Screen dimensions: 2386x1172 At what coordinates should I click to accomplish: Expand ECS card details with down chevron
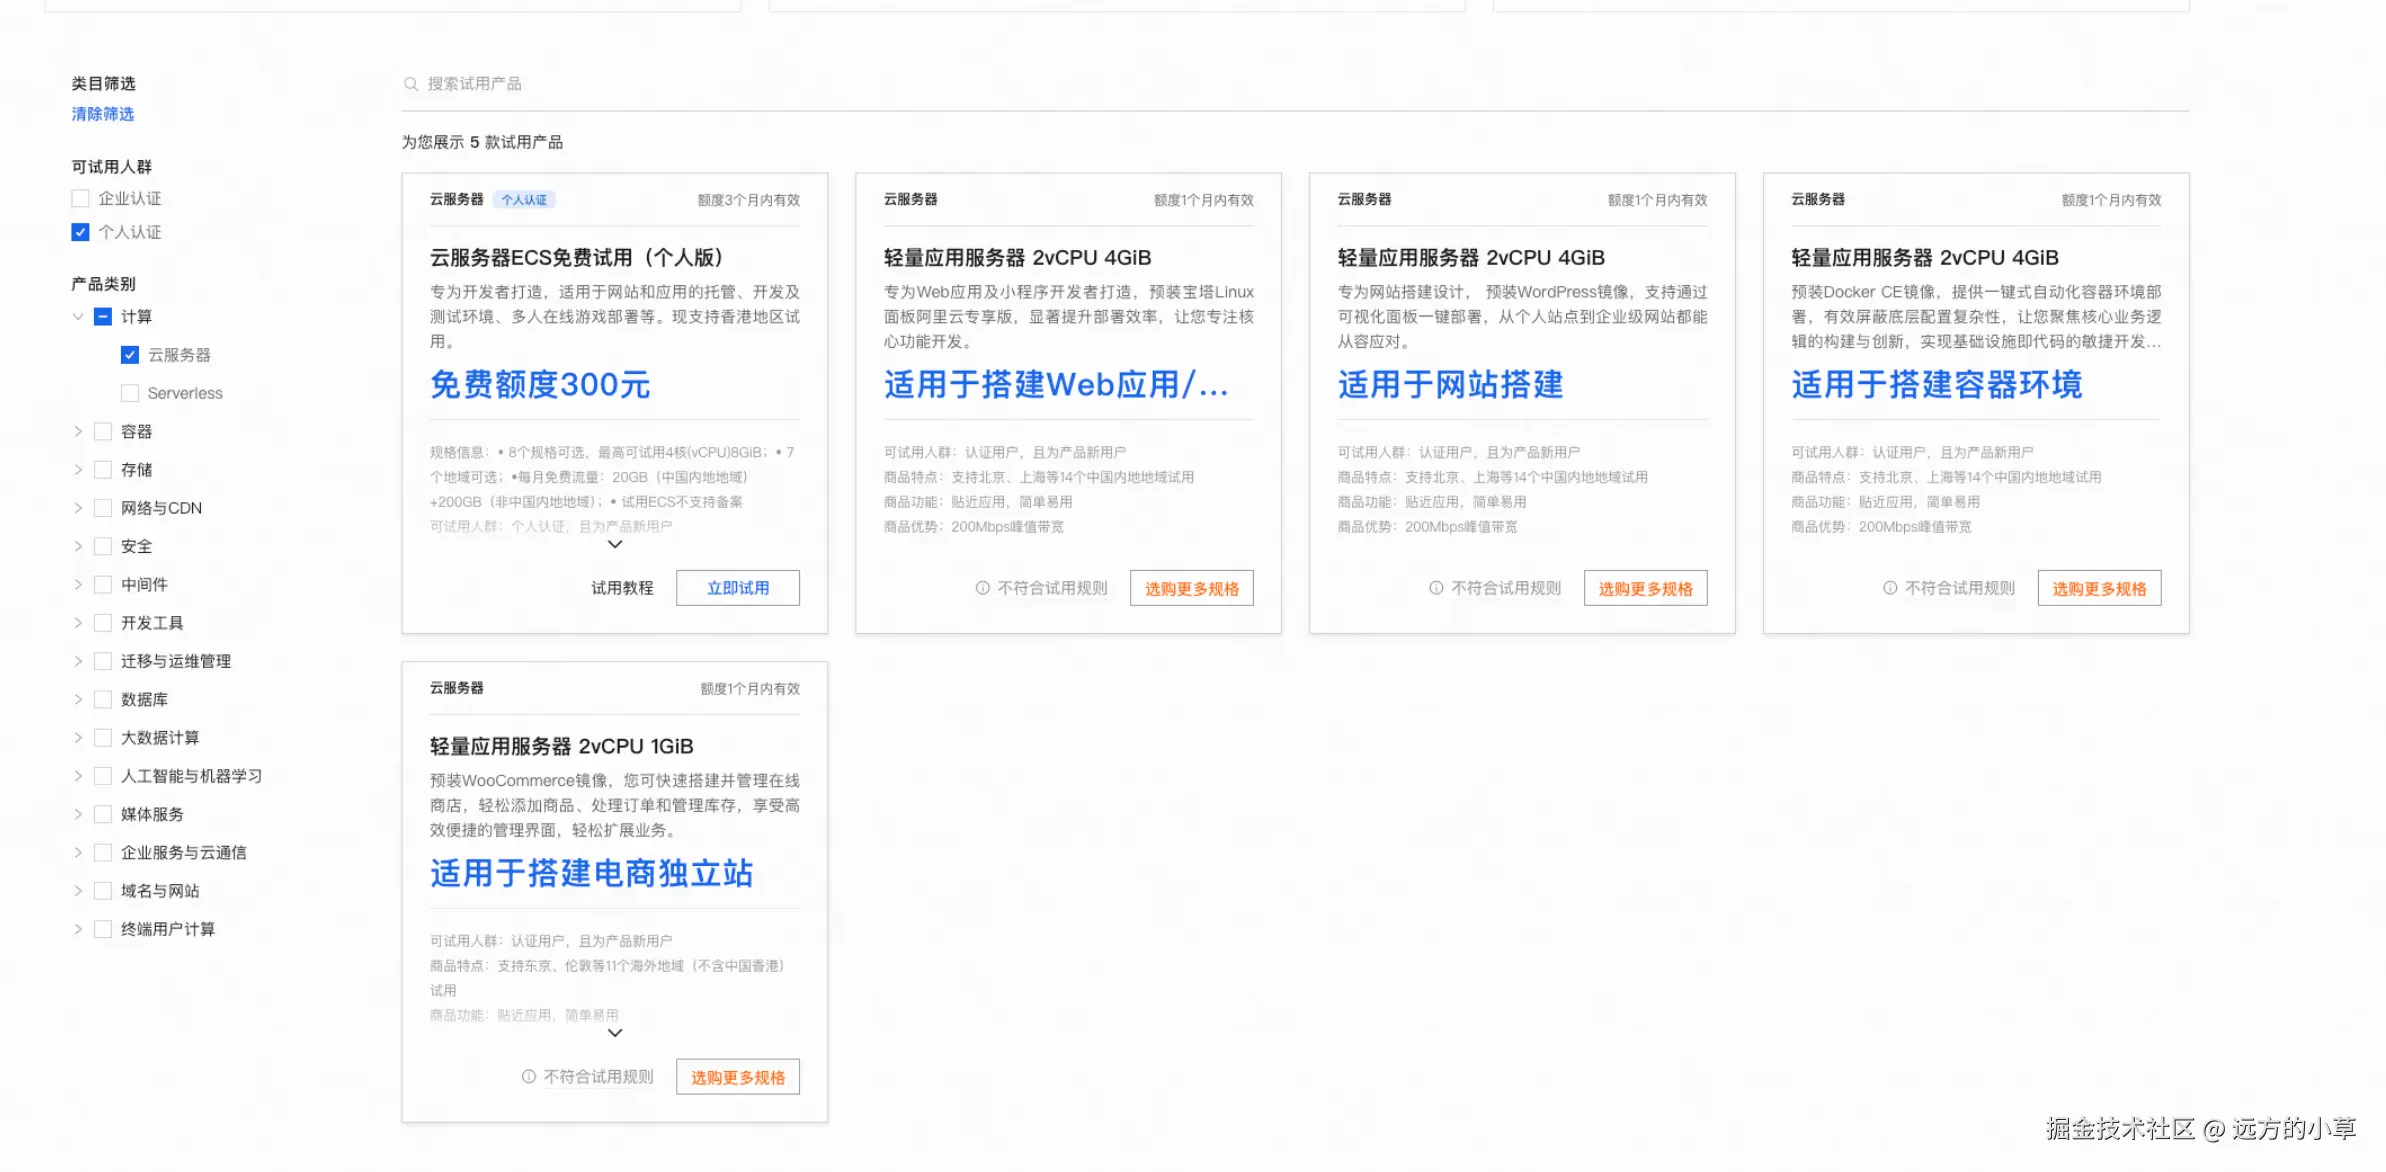coord(615,544)
